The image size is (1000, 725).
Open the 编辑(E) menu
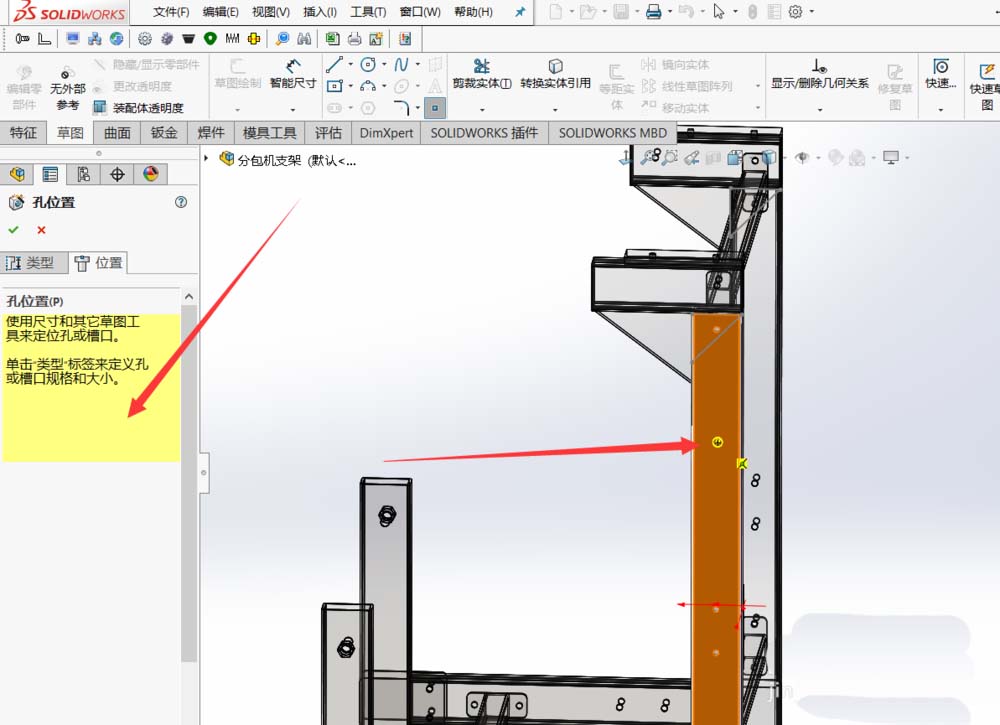pyautogui.click(x=220, y=12)
